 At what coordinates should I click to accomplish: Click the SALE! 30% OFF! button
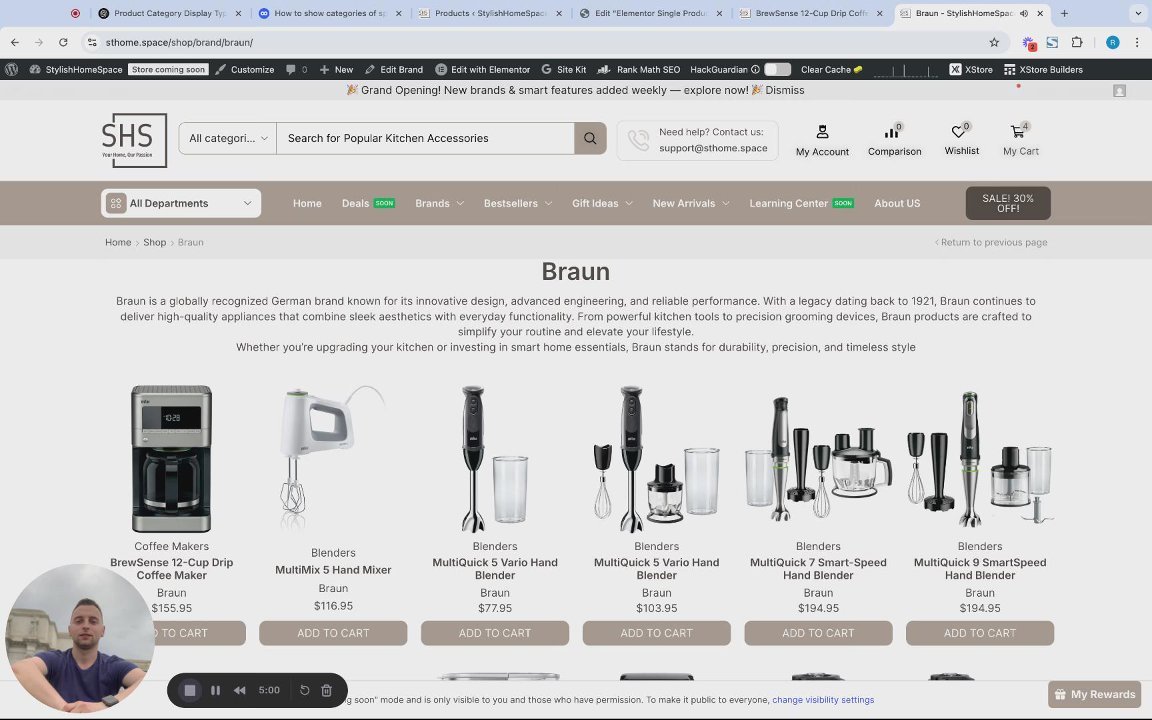pos(1008,204)
